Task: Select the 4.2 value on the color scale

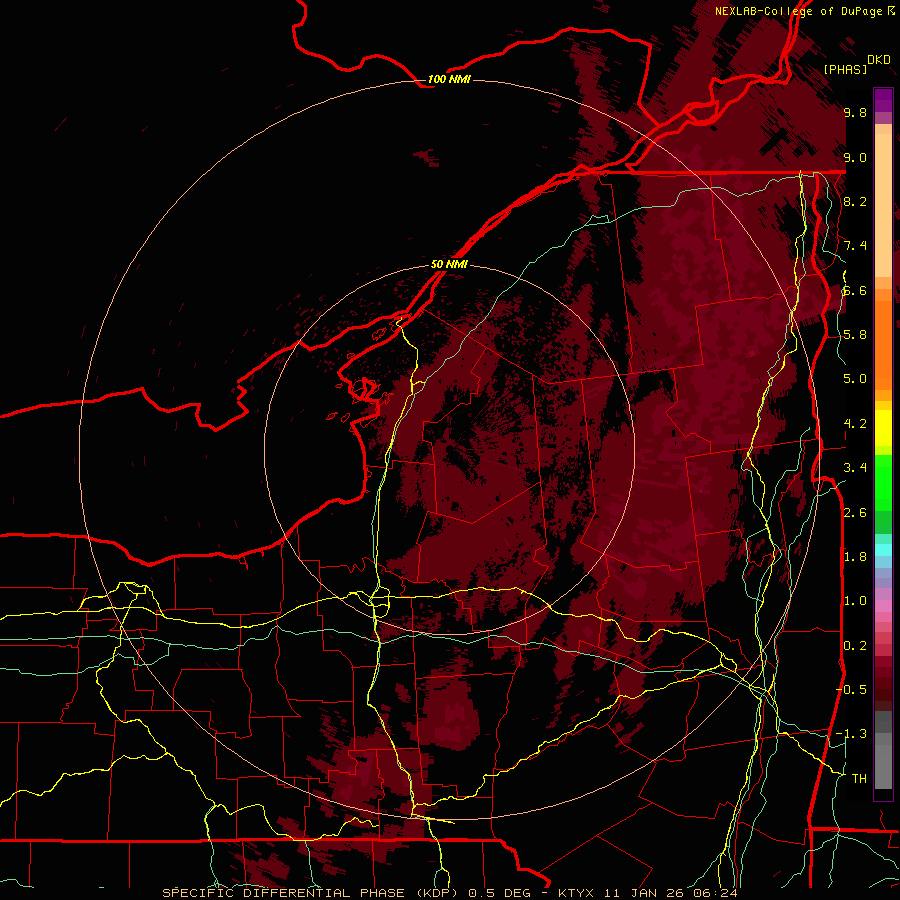Action: [855, 424]
